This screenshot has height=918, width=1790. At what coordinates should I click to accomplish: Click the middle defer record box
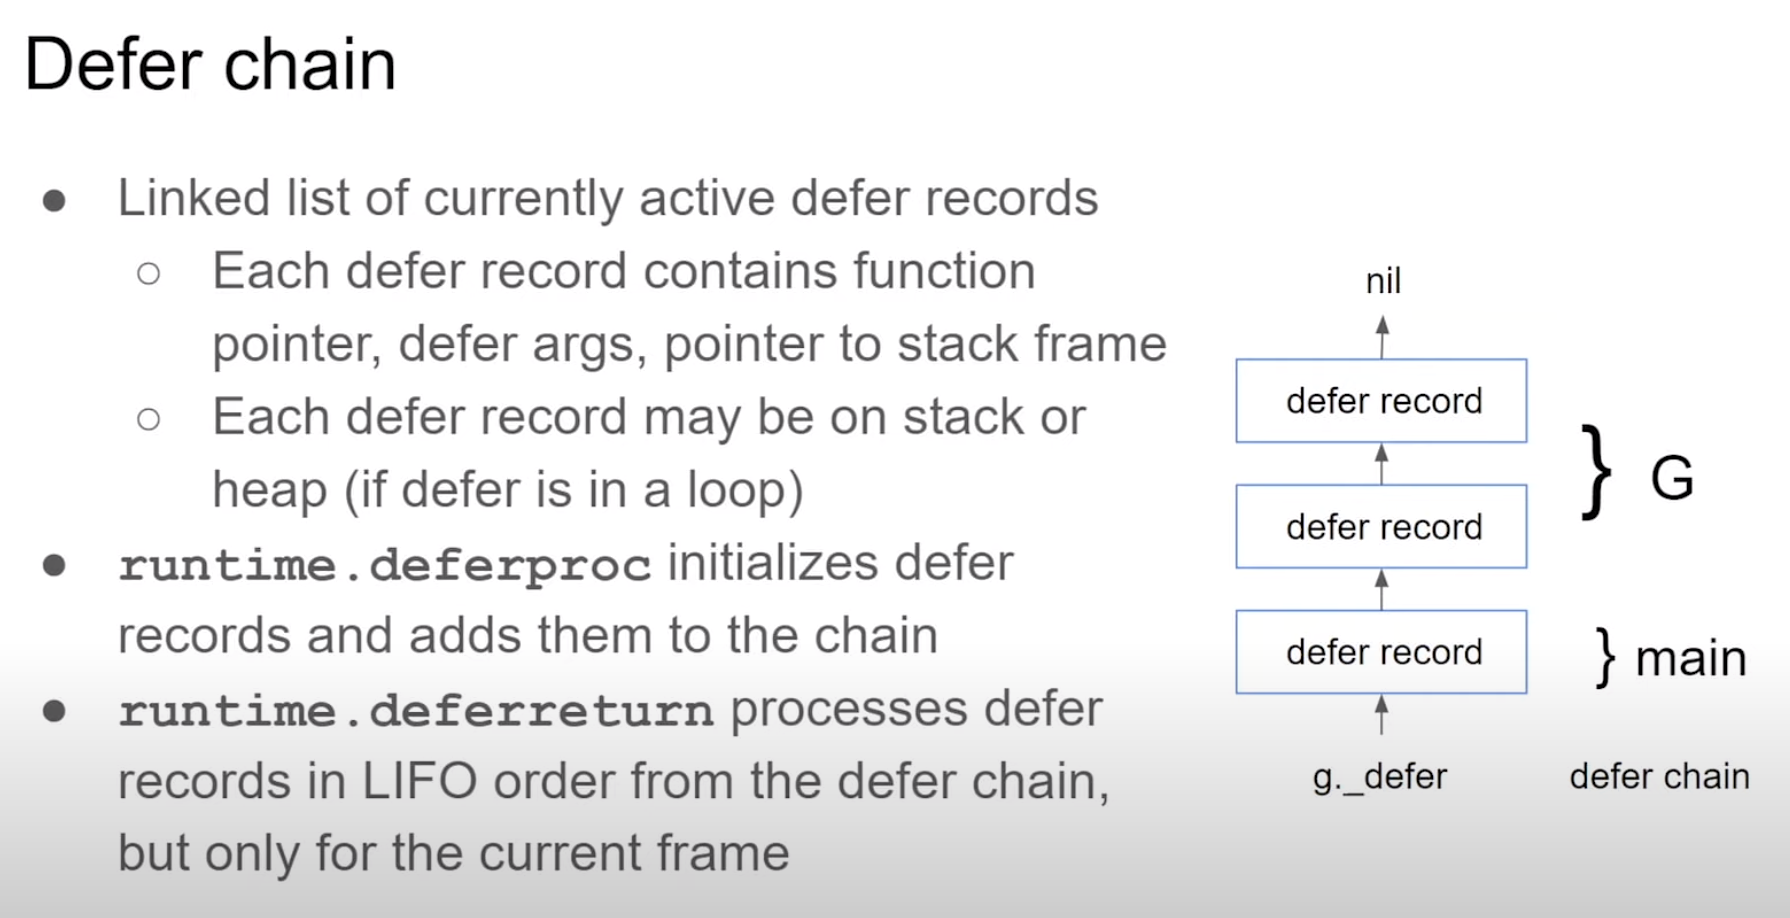coord(1381,526)
